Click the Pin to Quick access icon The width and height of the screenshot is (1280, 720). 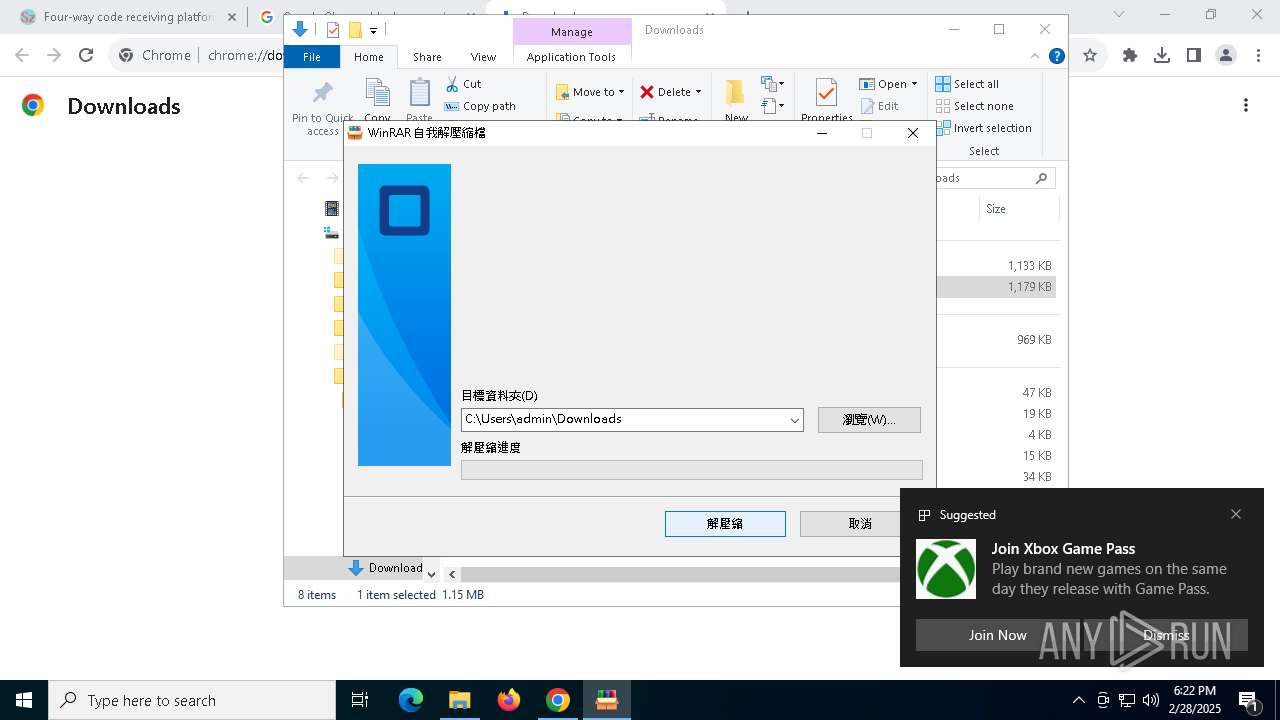click(322, 94)
